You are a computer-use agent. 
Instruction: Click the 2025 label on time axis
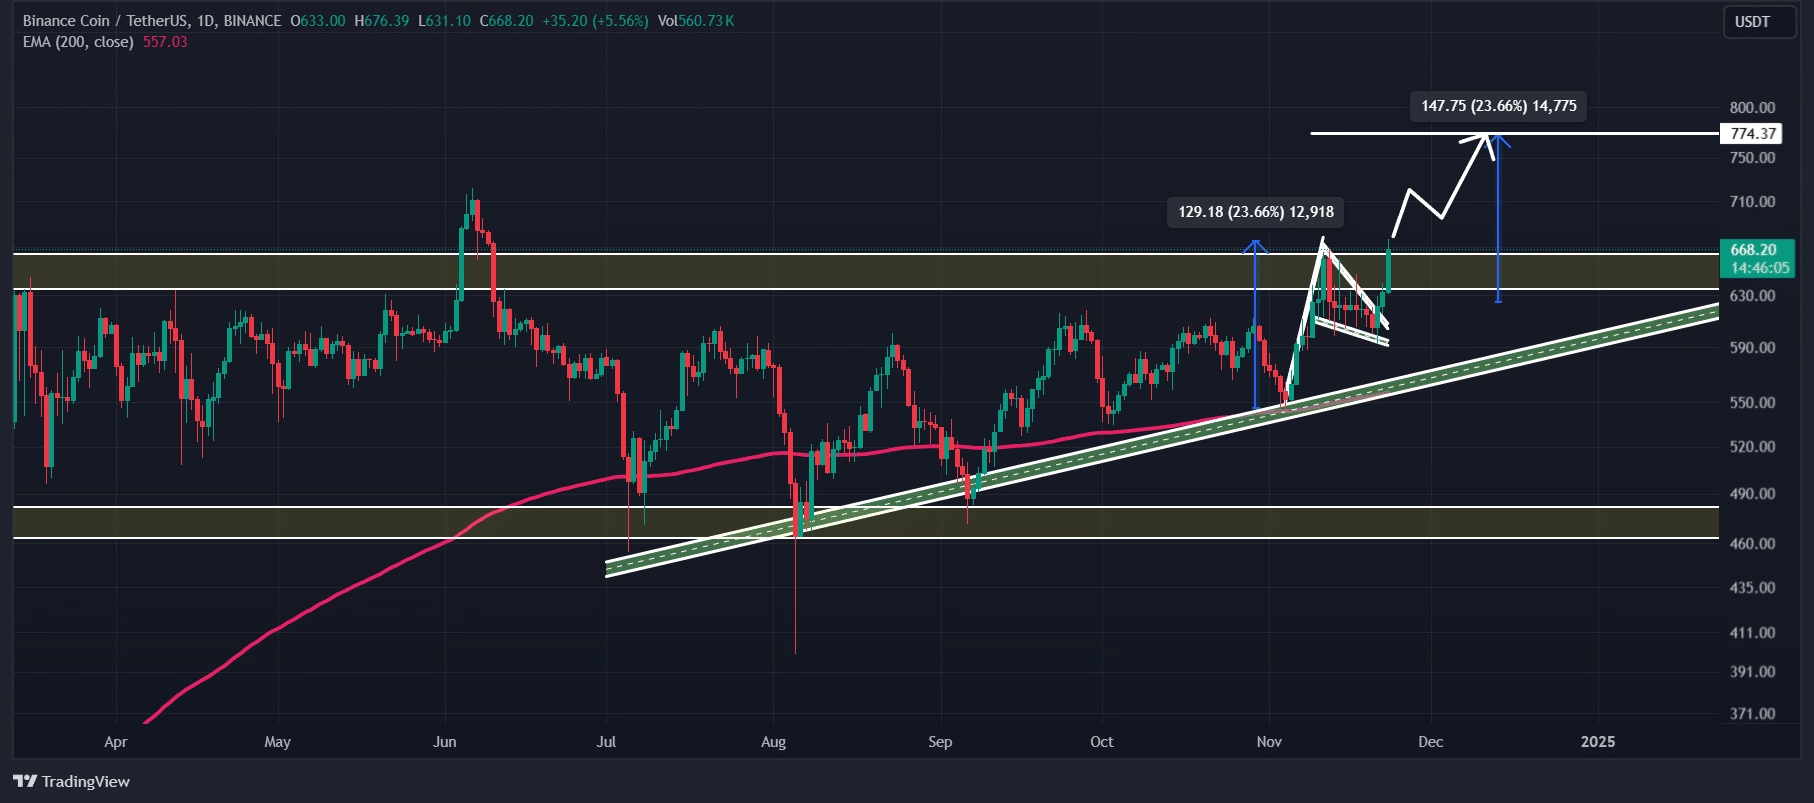[x=1597, y=742]
